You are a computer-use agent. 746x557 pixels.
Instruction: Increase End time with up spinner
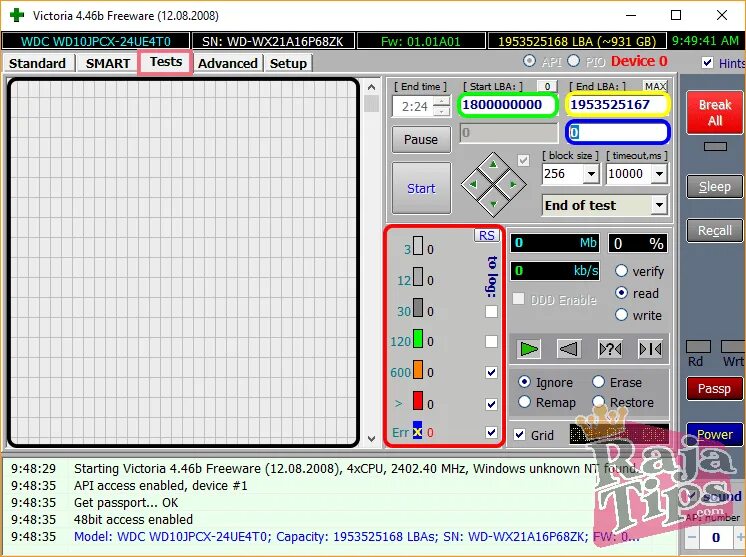[x=442, y=101]
